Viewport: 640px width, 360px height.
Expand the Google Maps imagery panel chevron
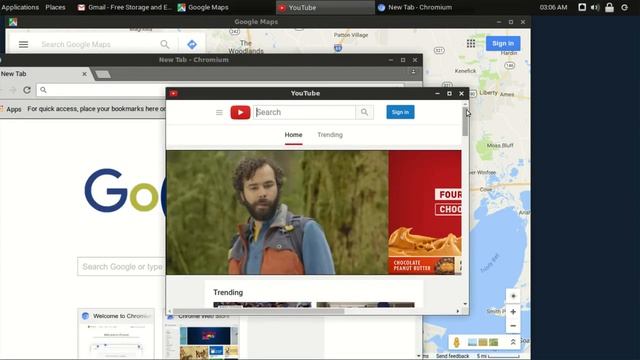point(513,342)
